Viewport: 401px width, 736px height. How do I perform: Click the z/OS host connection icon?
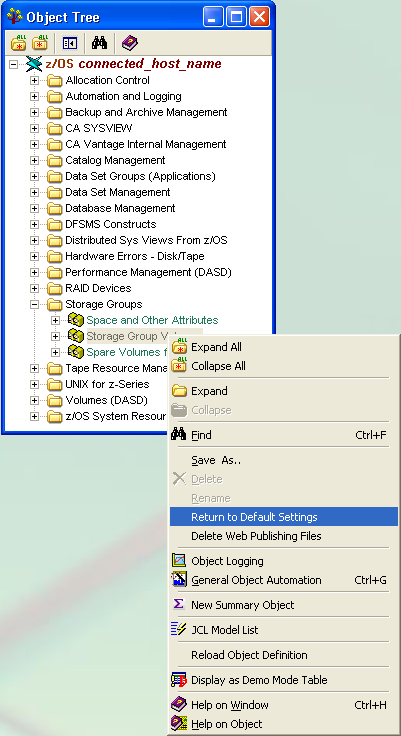tap(34, 64)
